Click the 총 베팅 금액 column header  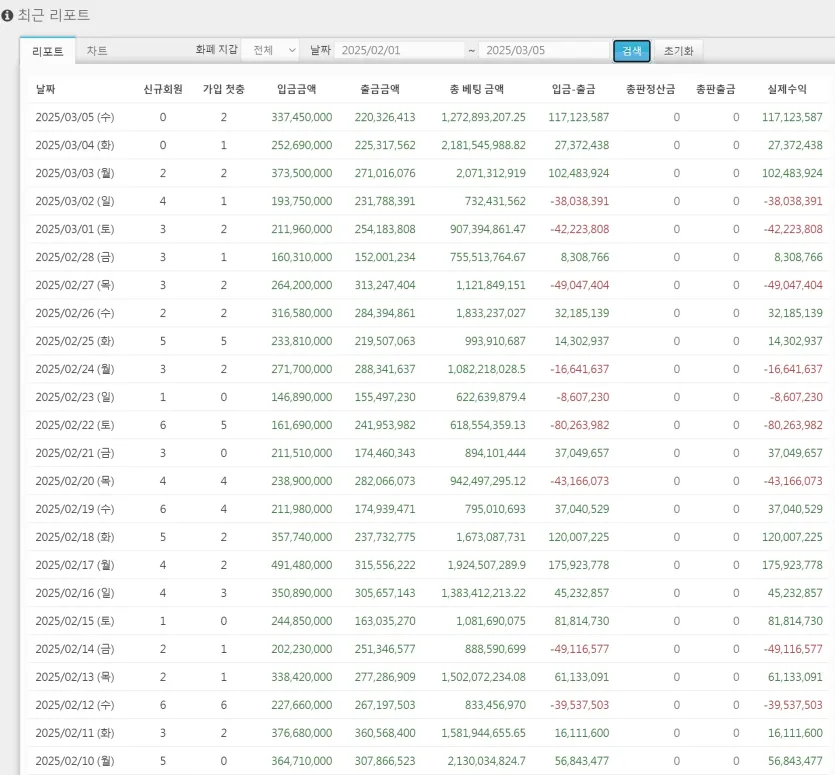point(477,89)
